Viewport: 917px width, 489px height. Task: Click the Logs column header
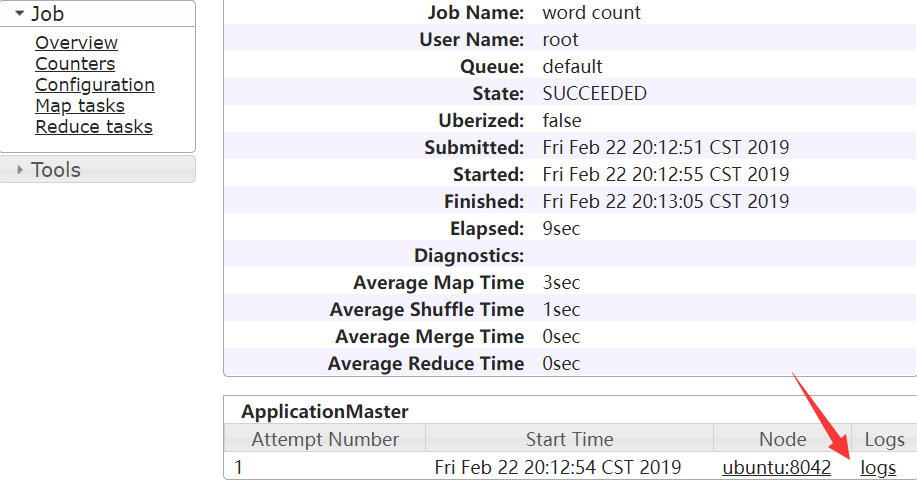(x=884, y=439)
